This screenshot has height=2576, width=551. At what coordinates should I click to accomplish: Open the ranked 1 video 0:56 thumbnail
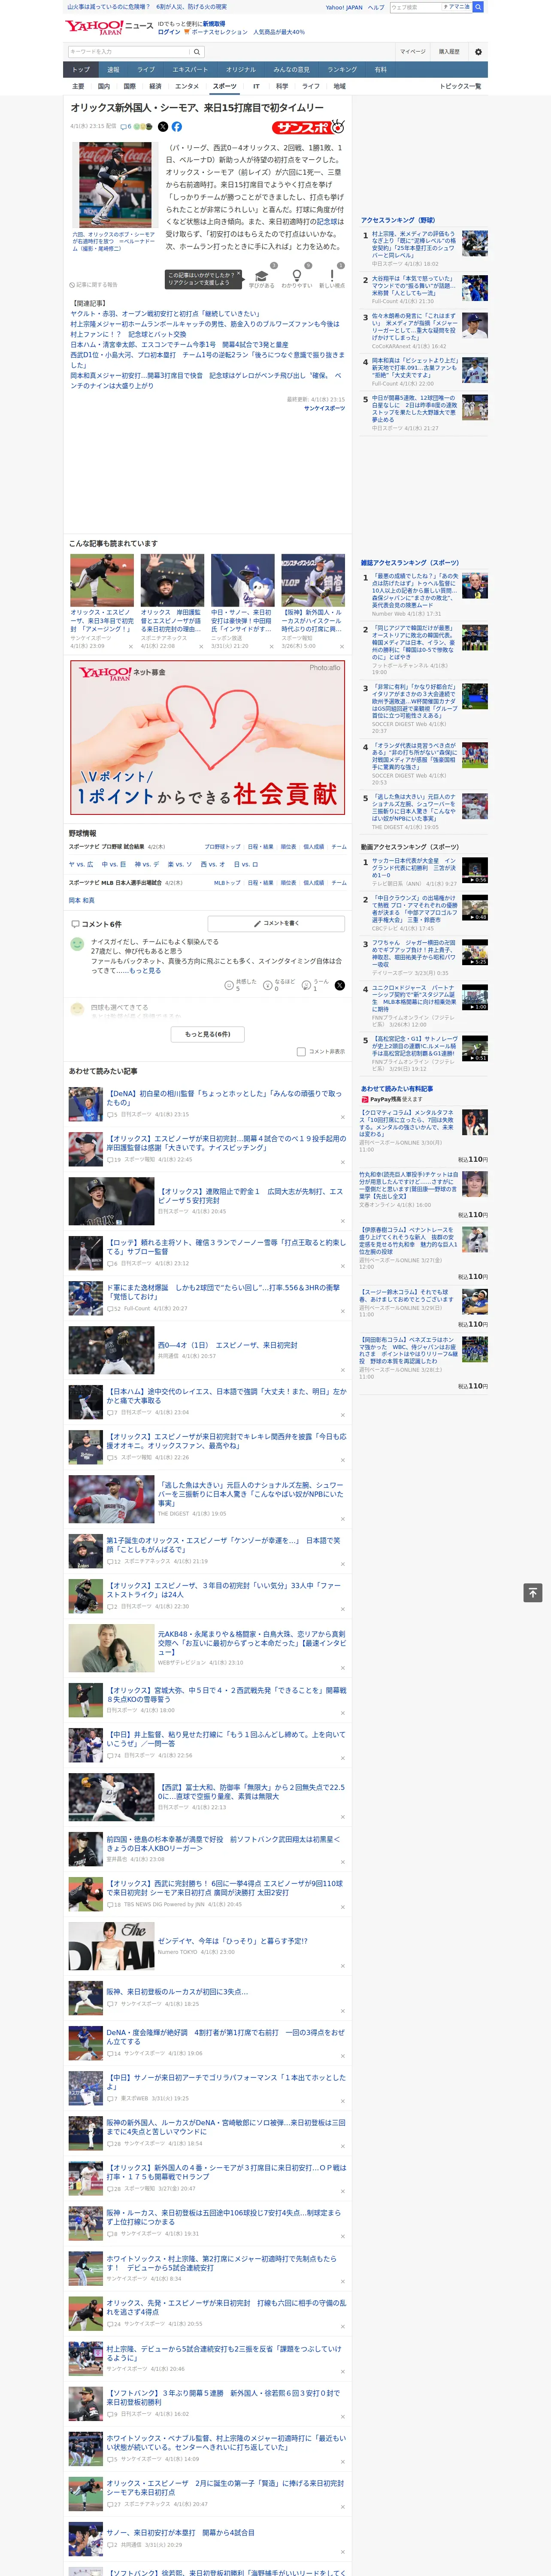pos(475,870)
